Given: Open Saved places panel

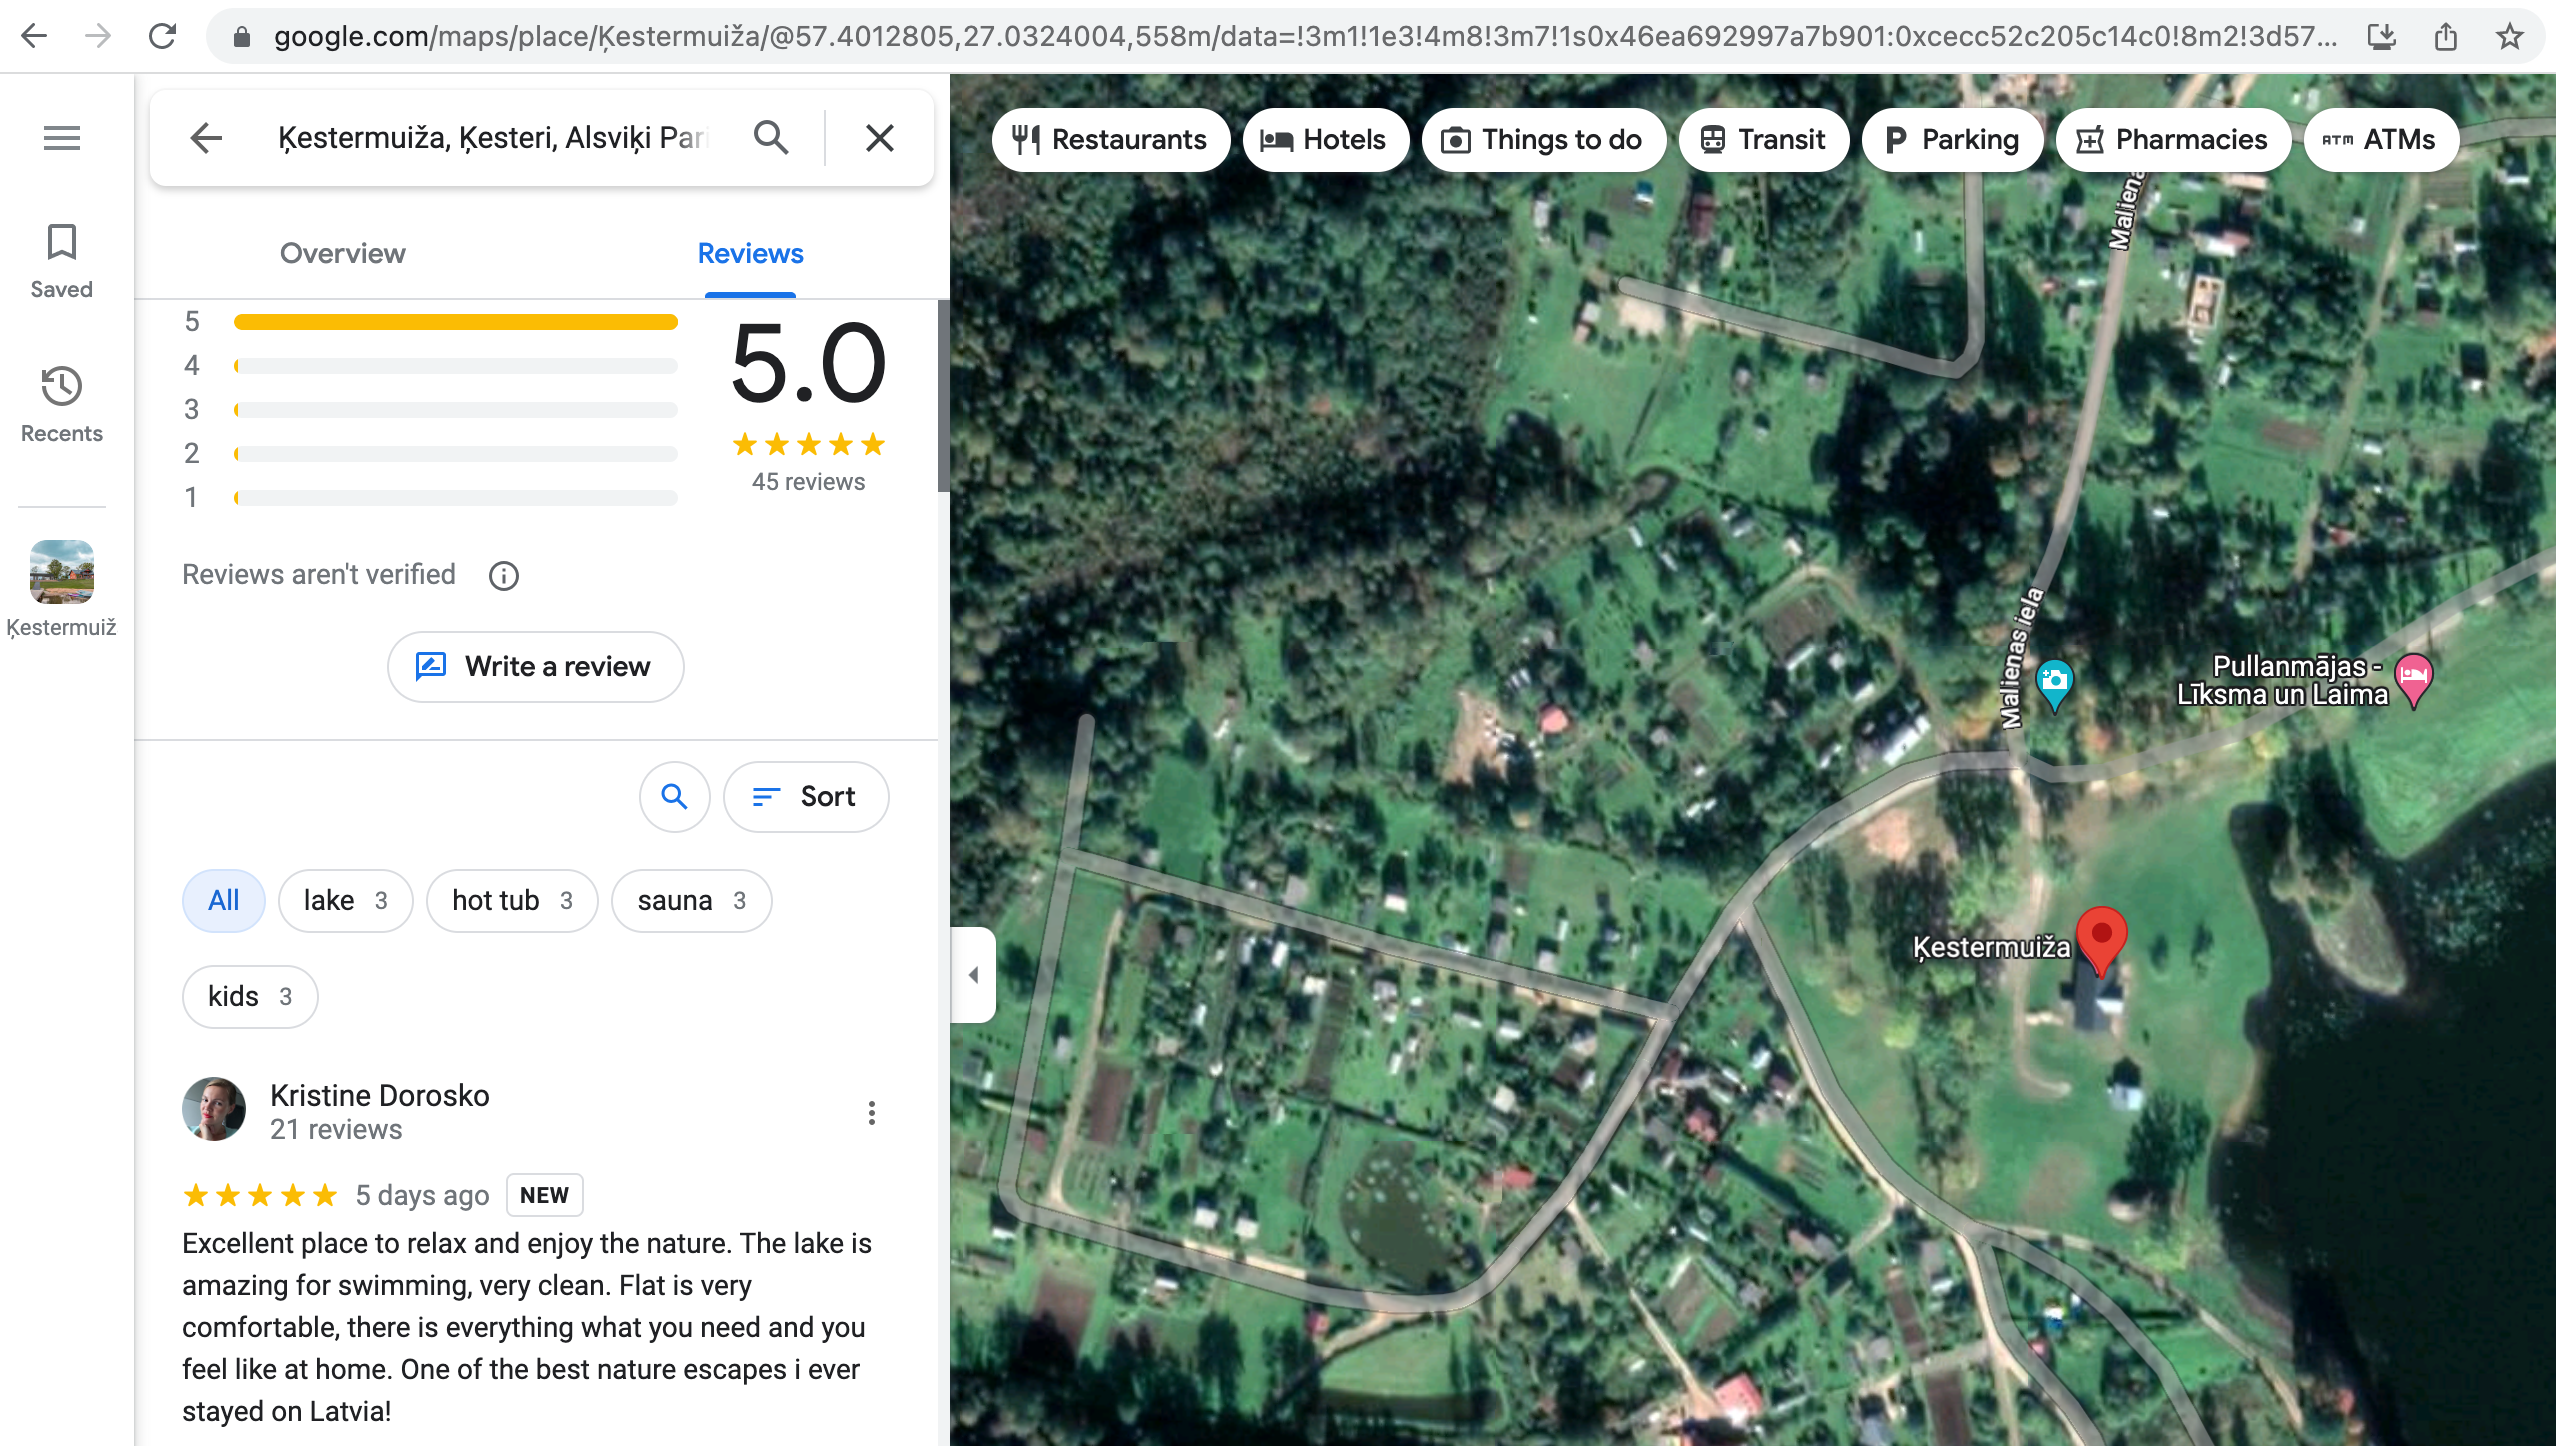Looking at the screenshot, I should pos(61,260).
